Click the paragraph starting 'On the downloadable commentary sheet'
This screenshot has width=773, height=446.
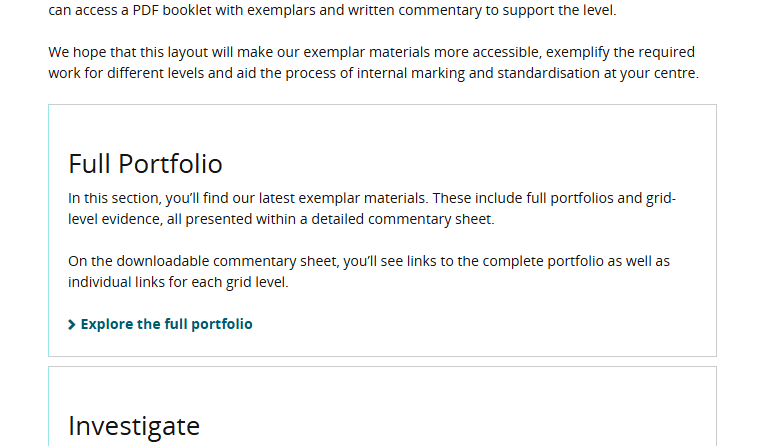369,271
